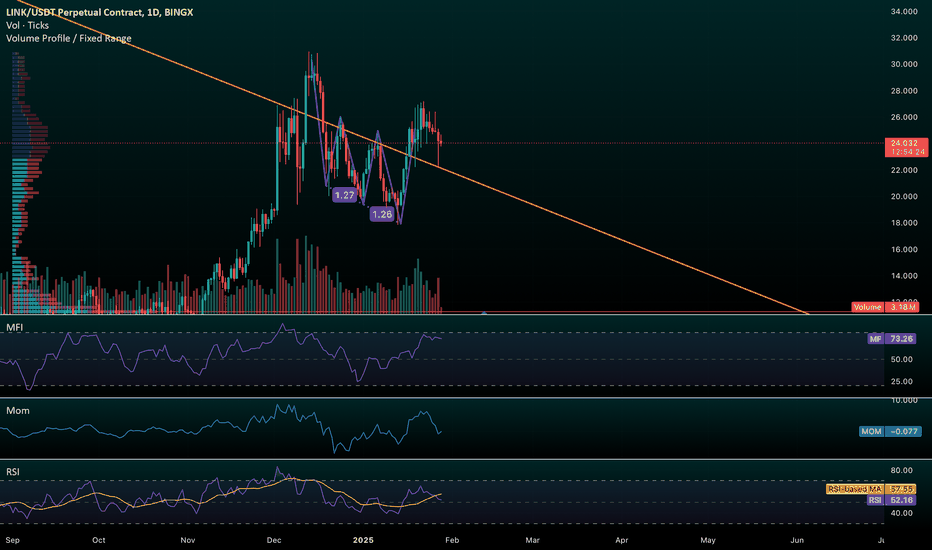This screenshot has width=932, height=550.
Task: Click the 2025 label on time axis
Action: pos(363,540)
